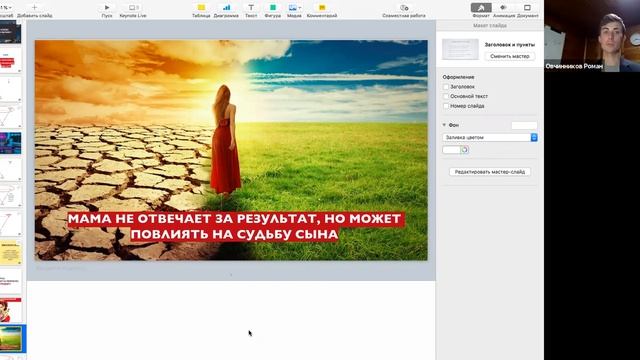Add a comment via the Комментарий icon
Image resolution: width=640 pixels, height=360 pixels.
click(x=322, y=7)
